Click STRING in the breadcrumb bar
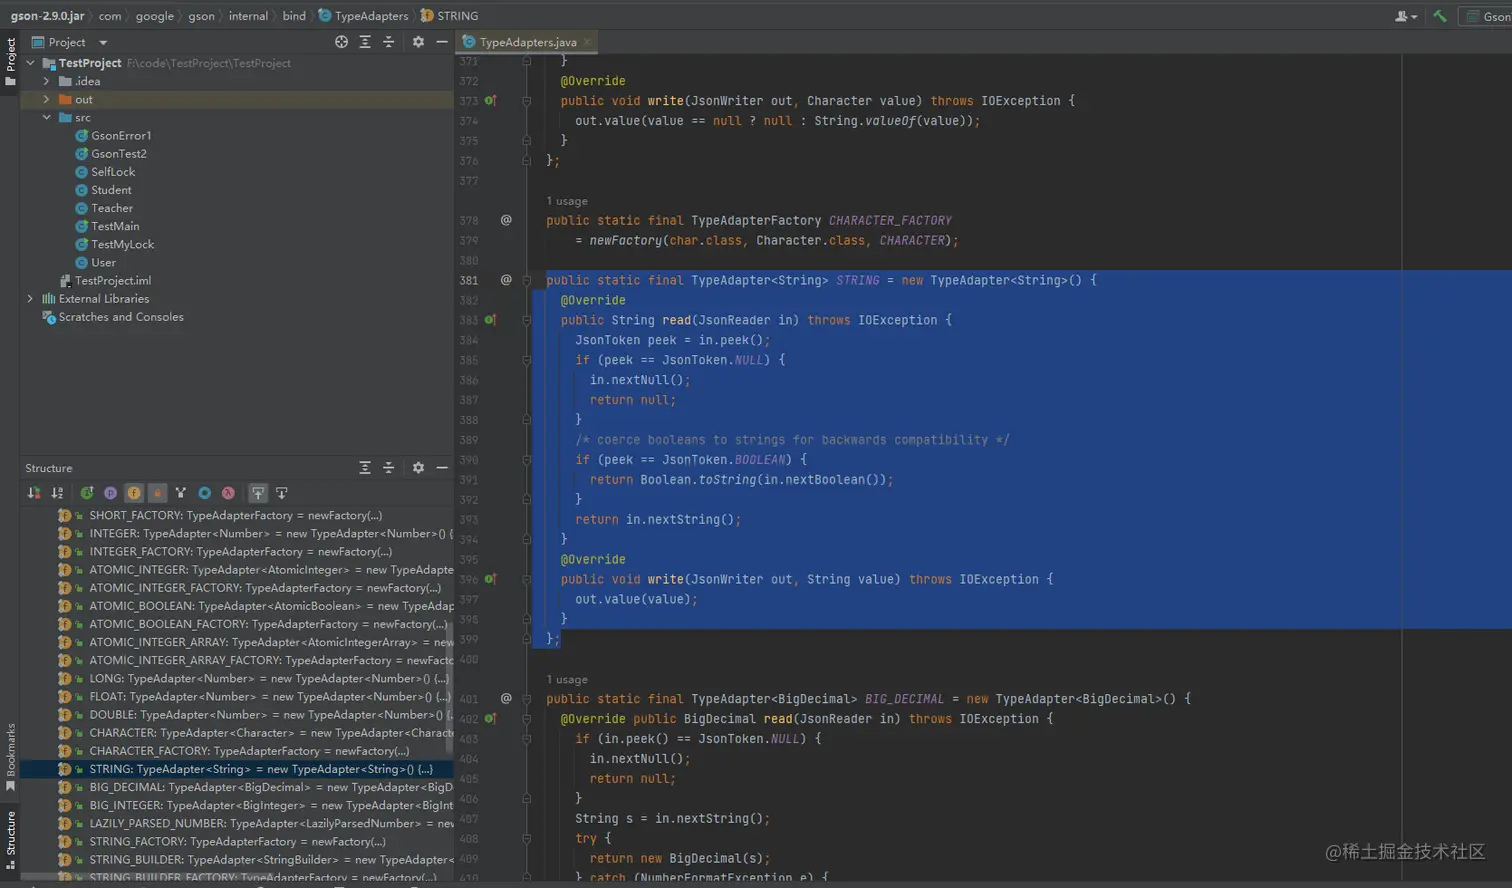 click(x=449, y=16)
